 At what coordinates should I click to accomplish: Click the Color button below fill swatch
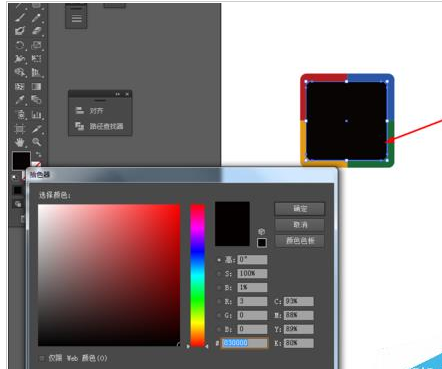(18, 190)
